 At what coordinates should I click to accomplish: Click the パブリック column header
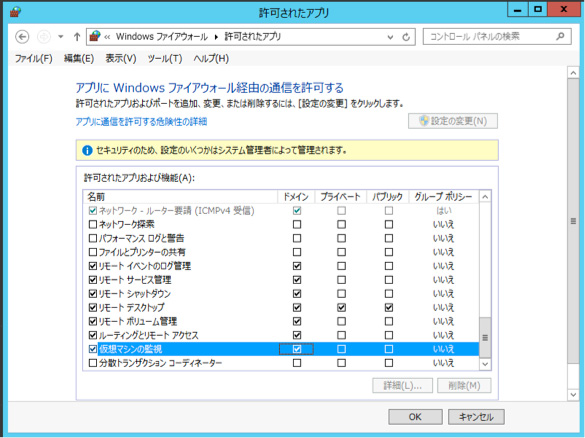(388, 197)
